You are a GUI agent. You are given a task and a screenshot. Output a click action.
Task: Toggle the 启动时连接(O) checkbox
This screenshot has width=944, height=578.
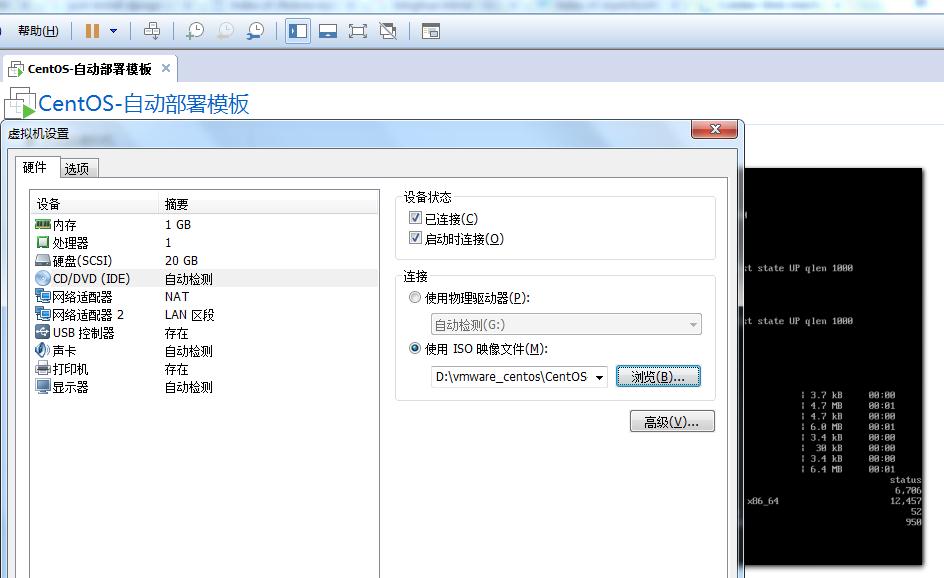coord(415,238)
